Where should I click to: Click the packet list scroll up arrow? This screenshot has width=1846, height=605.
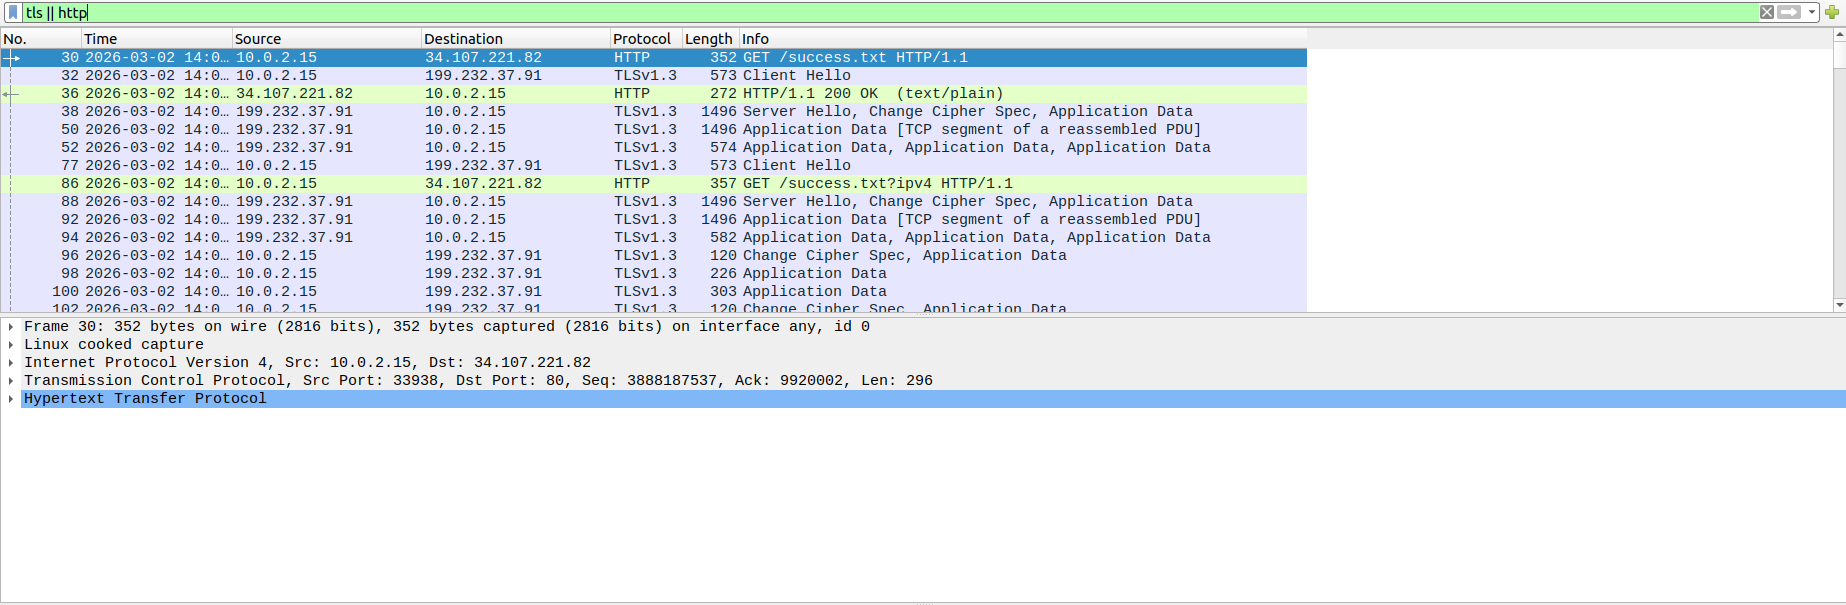1839,35
